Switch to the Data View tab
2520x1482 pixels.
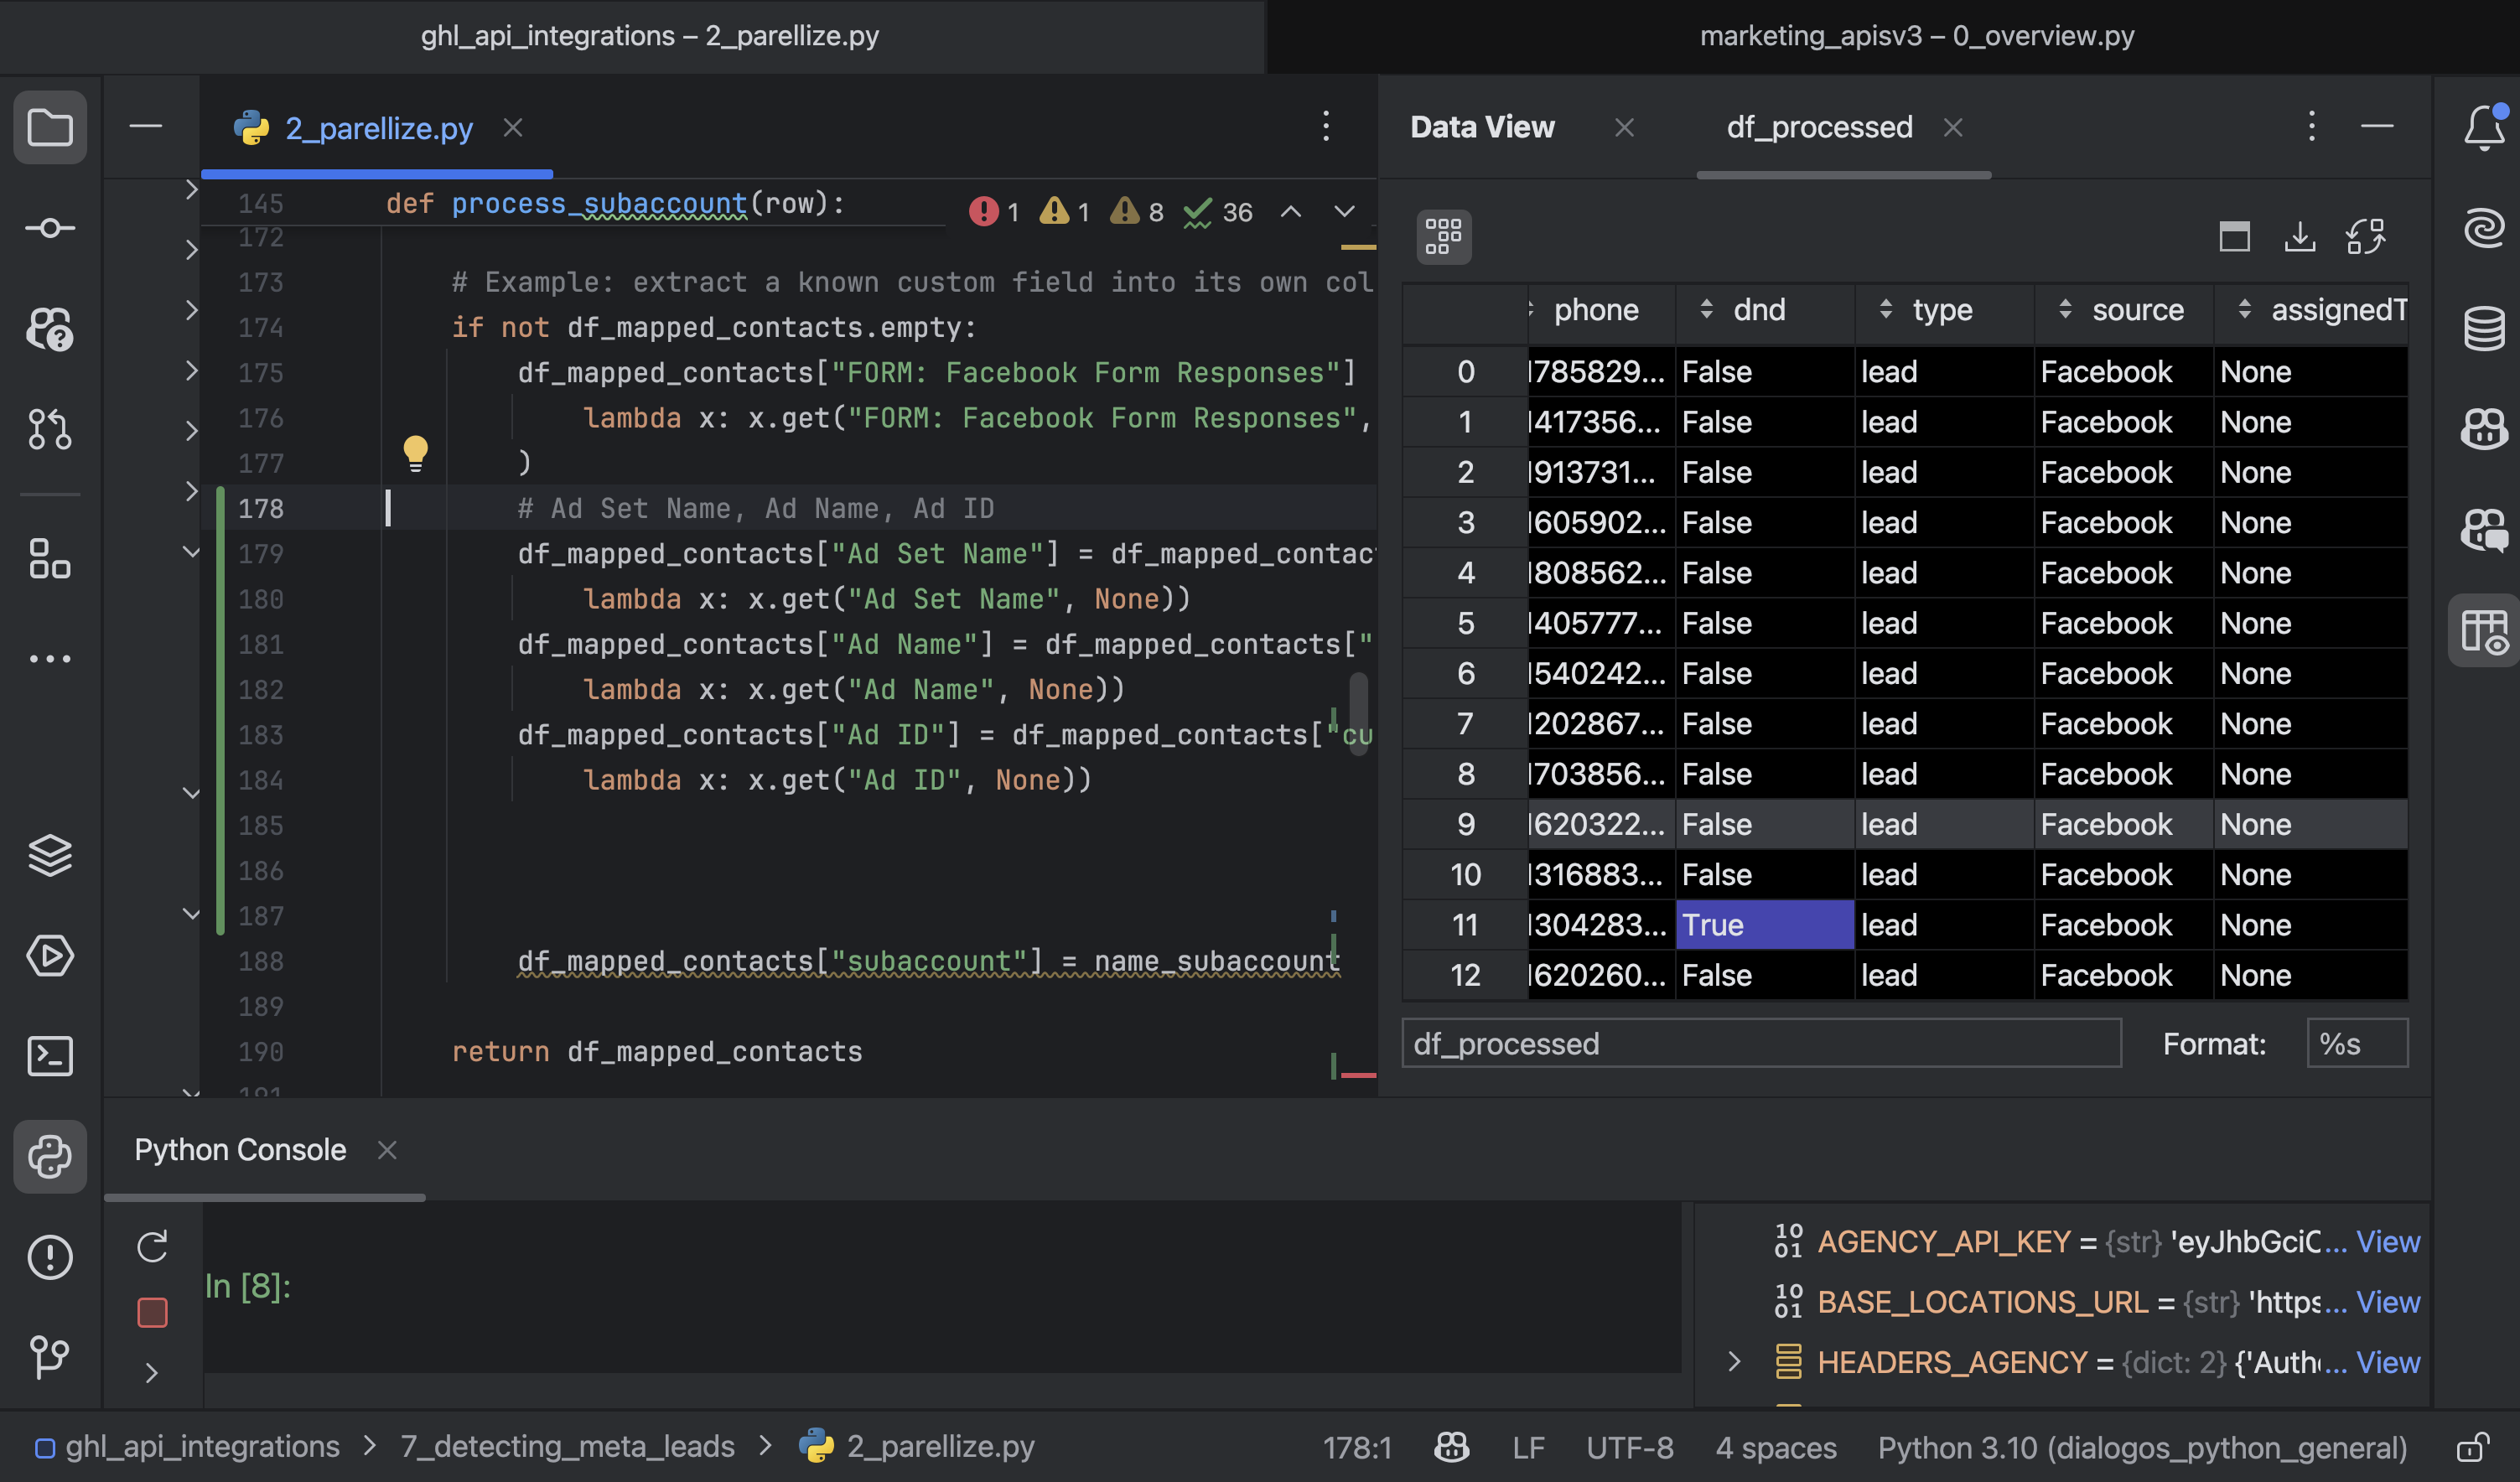coord(1483,127)
